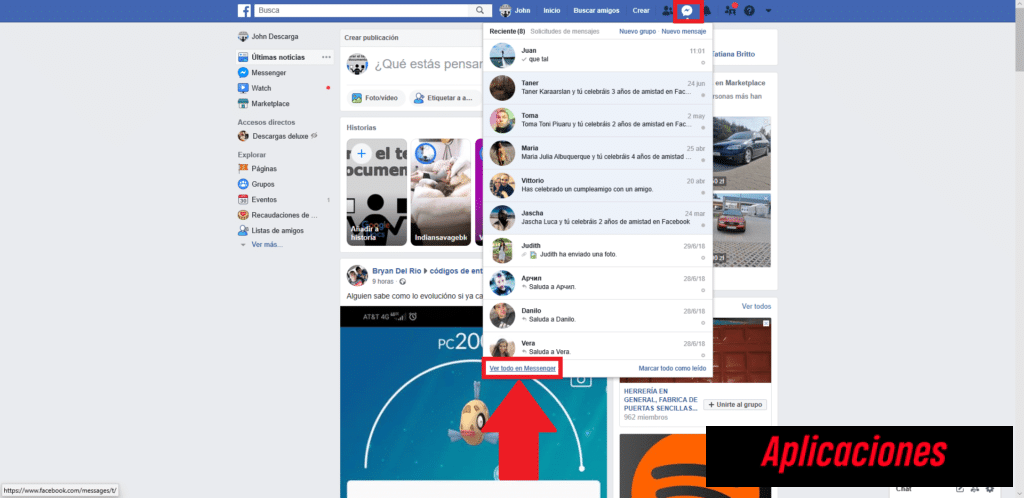Click Judith's profile picture in message list
The width and height of the screenshot is (1024, 498).
(502, 251)
